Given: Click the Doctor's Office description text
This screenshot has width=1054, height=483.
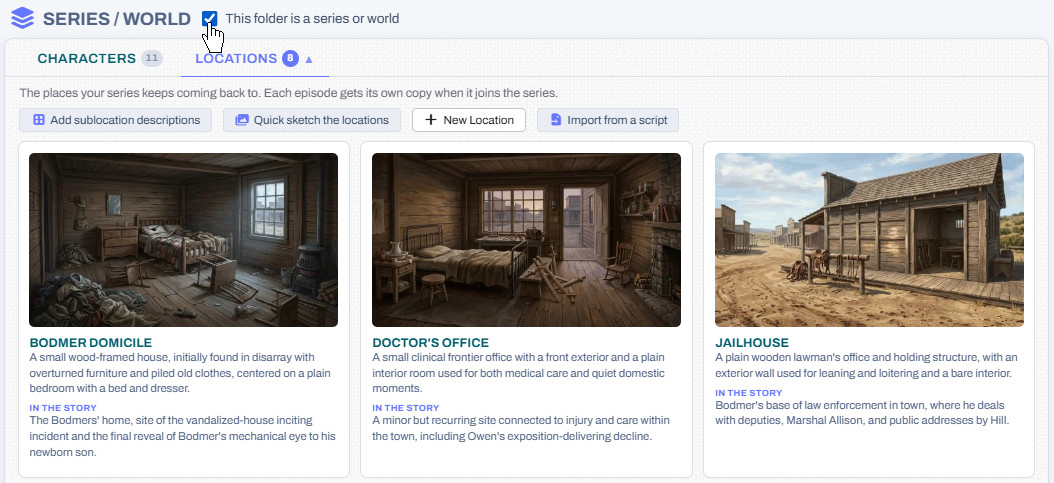Looking at the screenshot, I should tap(518, 373).
